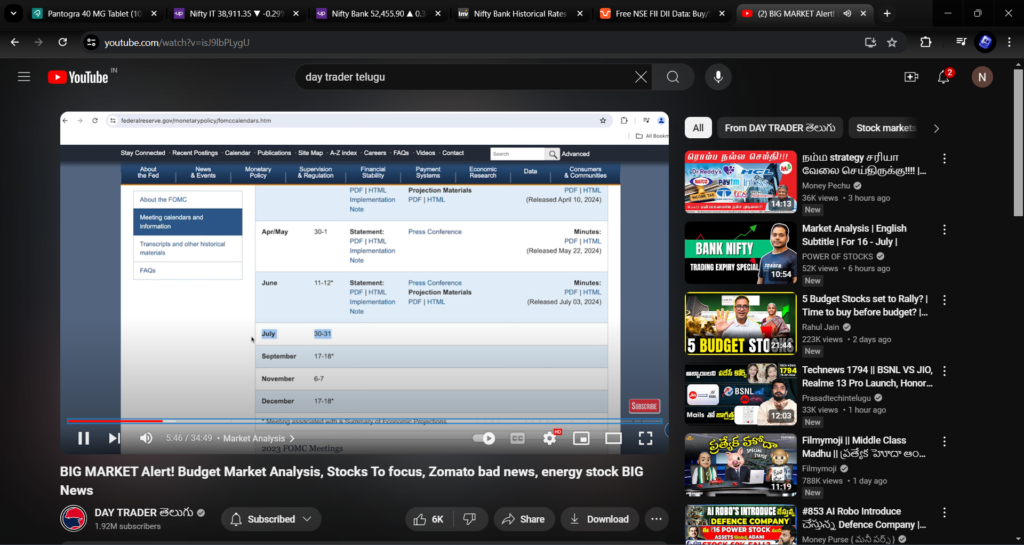This screenshot has width=1024, height=545.
Task: Toggle theater mode
Action: 613,438
